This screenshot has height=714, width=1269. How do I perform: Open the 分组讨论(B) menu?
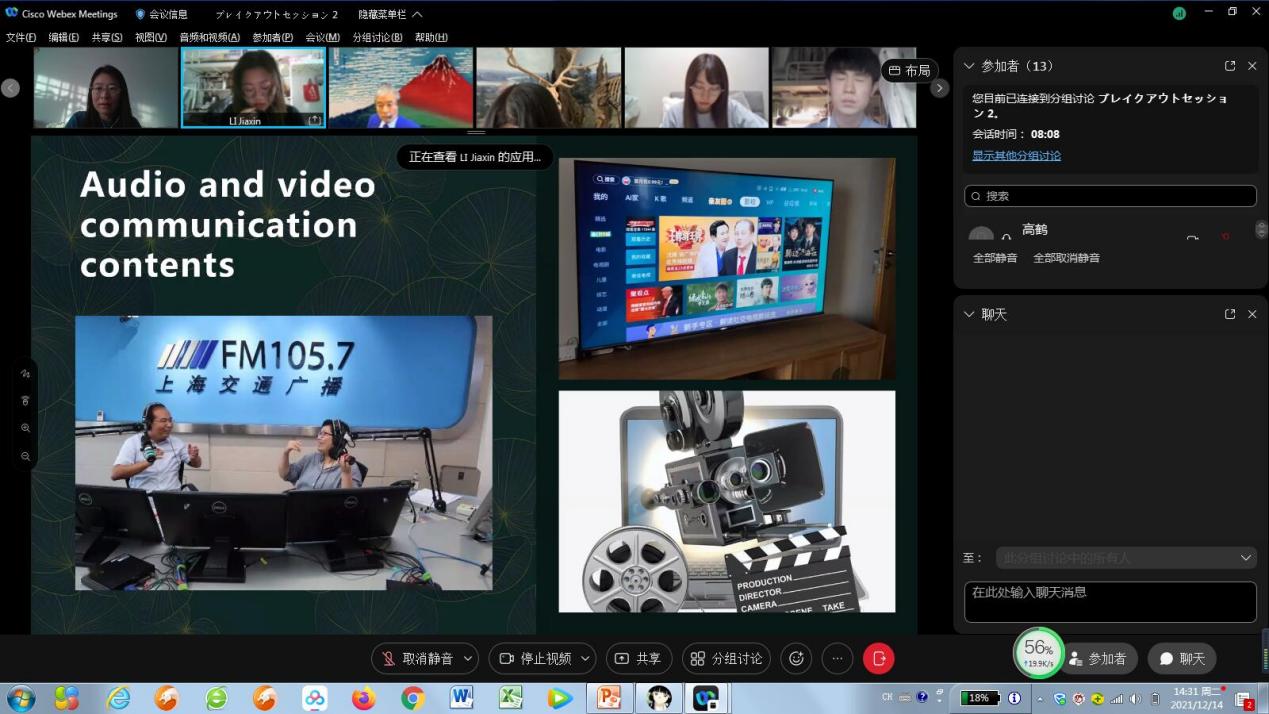click(377, 37)
